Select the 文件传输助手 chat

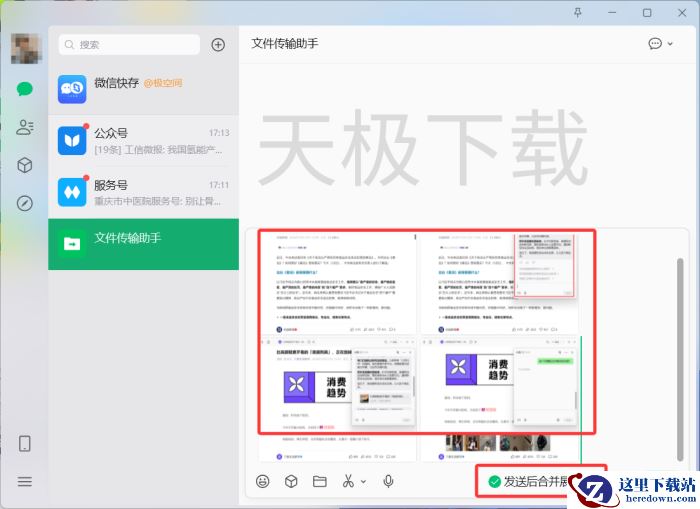pos(143,244)
